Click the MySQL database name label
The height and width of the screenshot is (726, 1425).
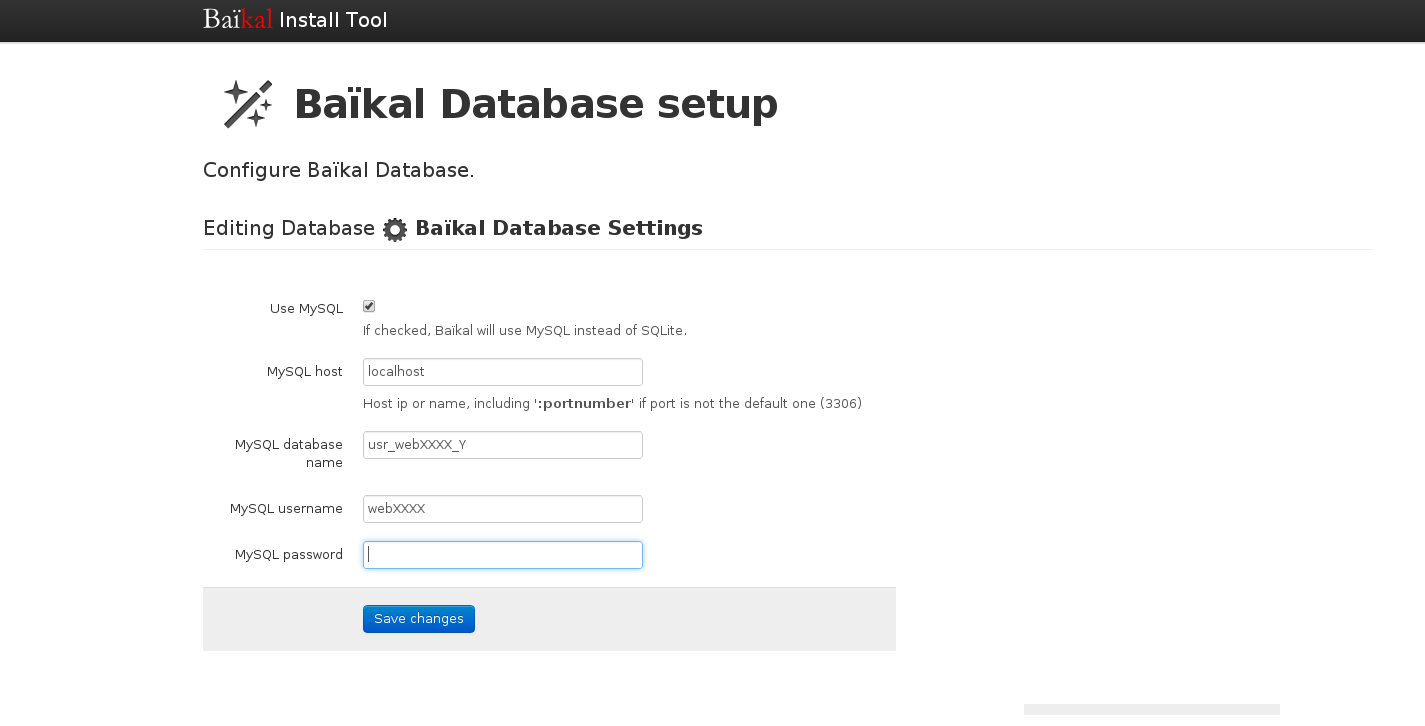click(289, 454)
